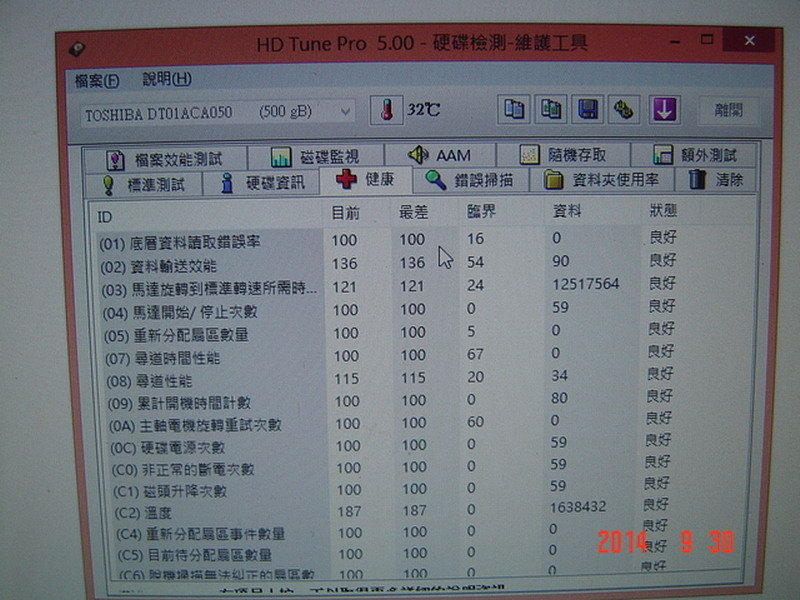Click the save screenshot floppy disk icon
Viewport: 800px width, 600px height.
588,109
